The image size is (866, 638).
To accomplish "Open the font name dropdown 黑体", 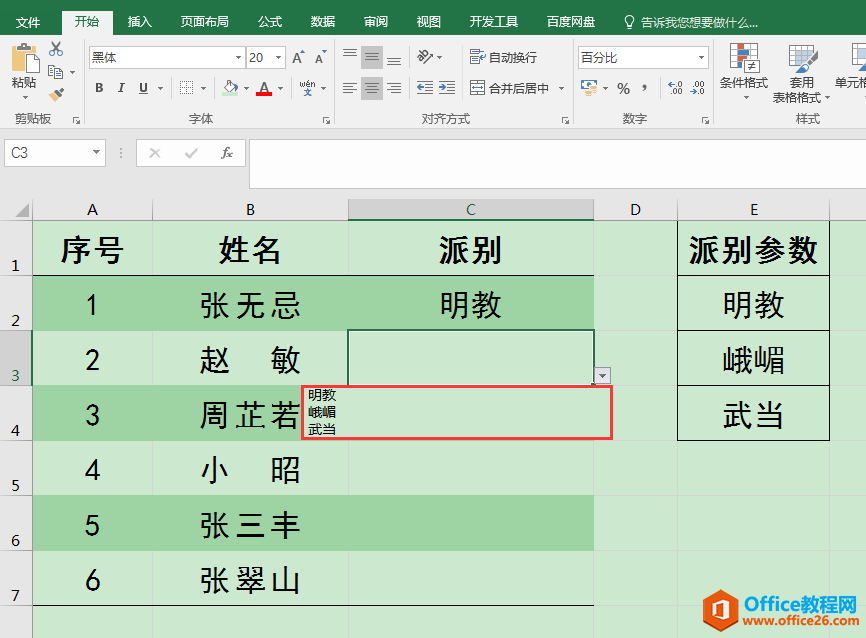I will click(x=239, y=57).
